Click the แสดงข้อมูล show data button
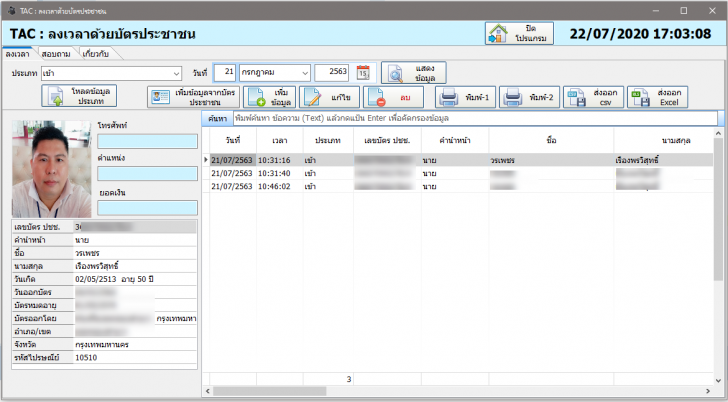 (x=414, y=73)
